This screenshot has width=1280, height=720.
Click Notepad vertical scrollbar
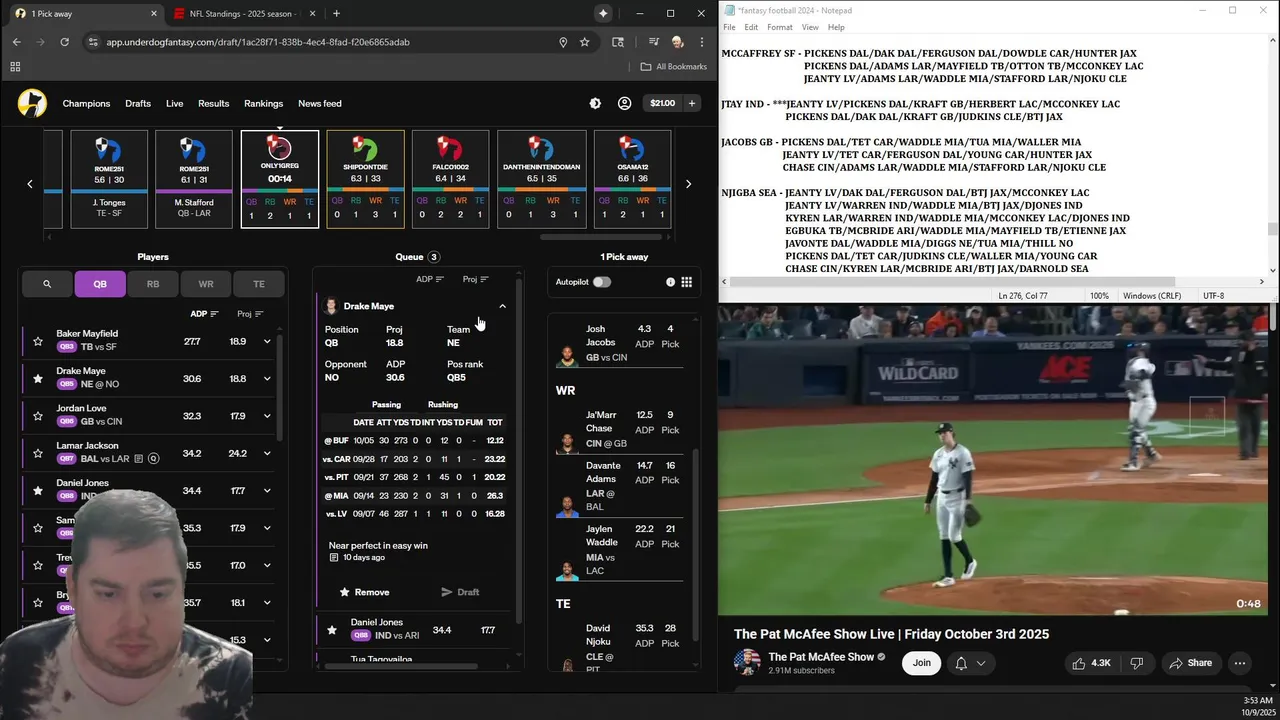(1272, 230)
